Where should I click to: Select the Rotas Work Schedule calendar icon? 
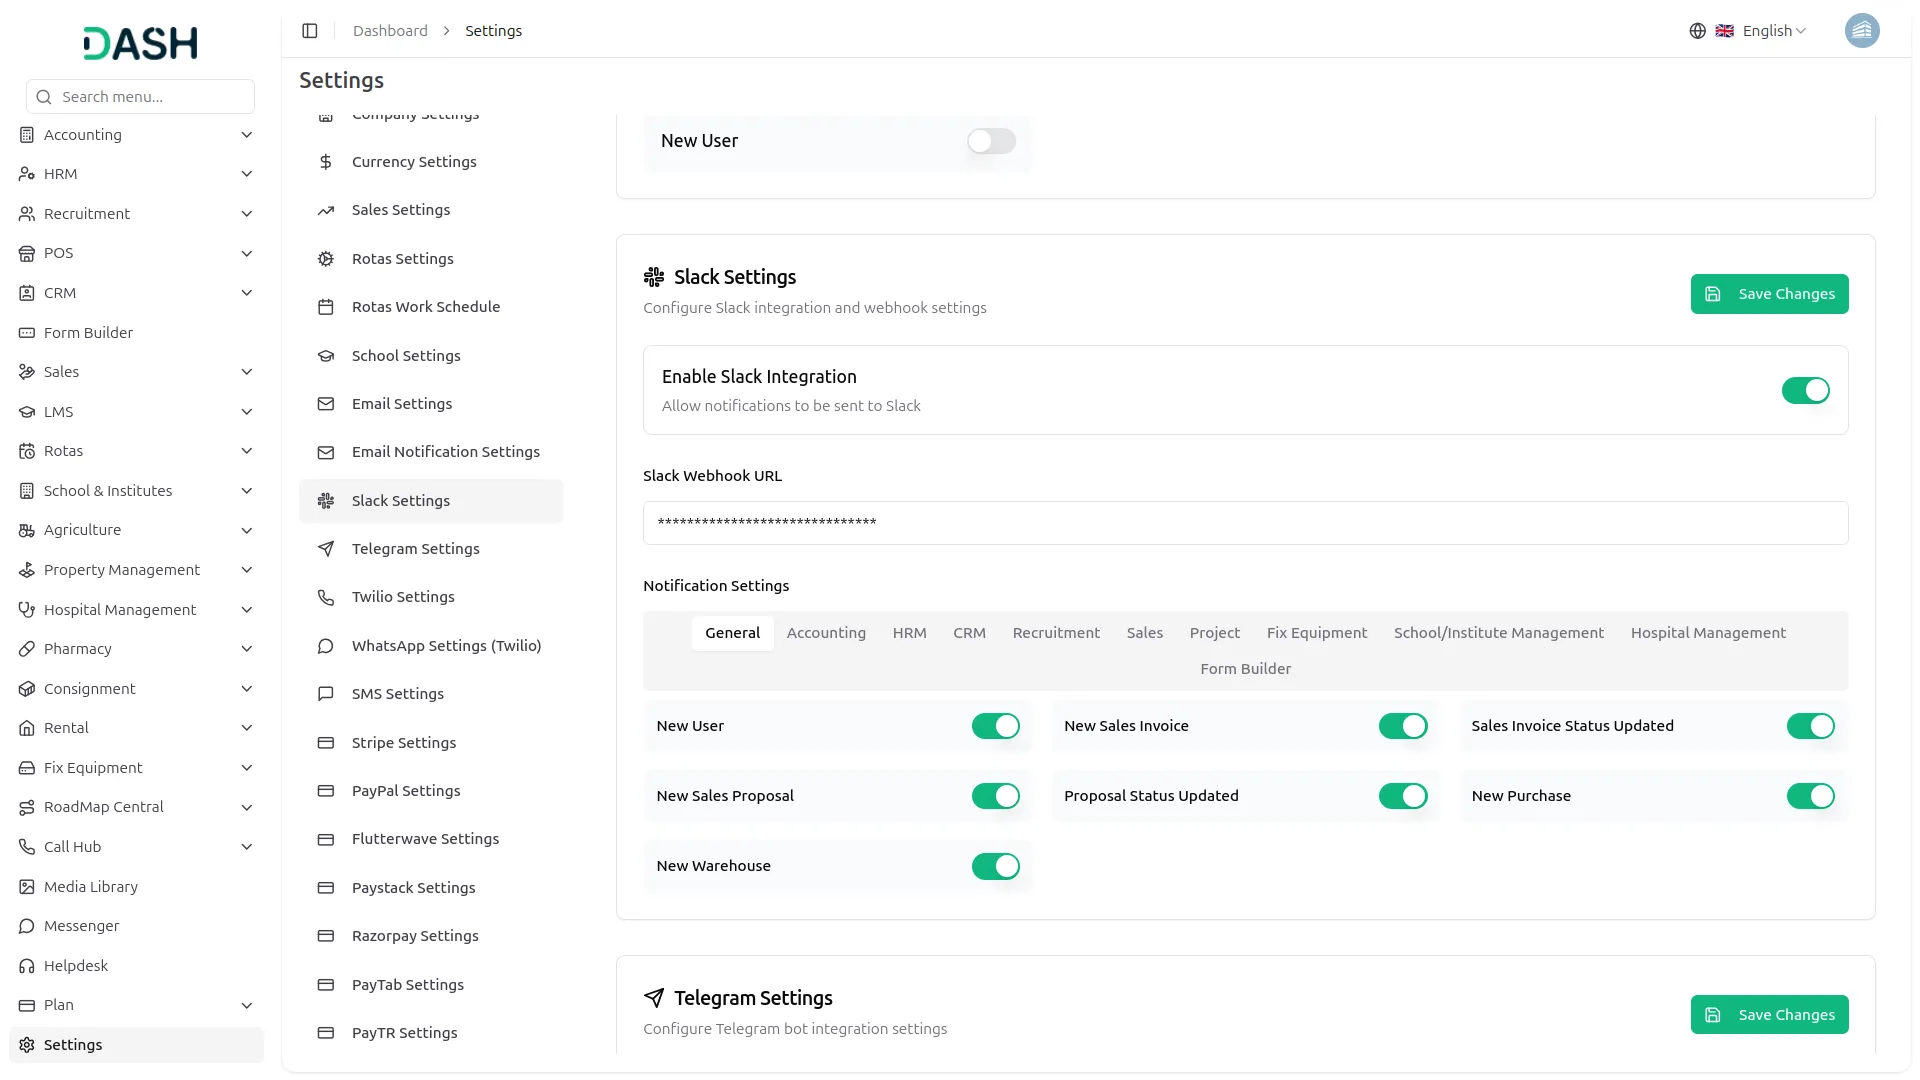(326, 307)
